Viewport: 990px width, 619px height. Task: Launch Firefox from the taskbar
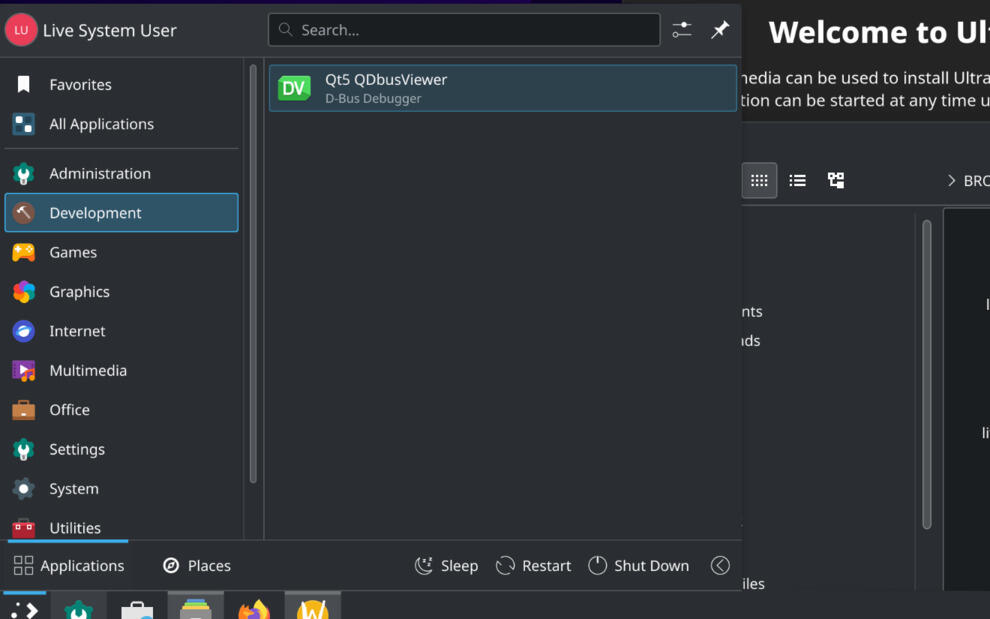(254, 609)
